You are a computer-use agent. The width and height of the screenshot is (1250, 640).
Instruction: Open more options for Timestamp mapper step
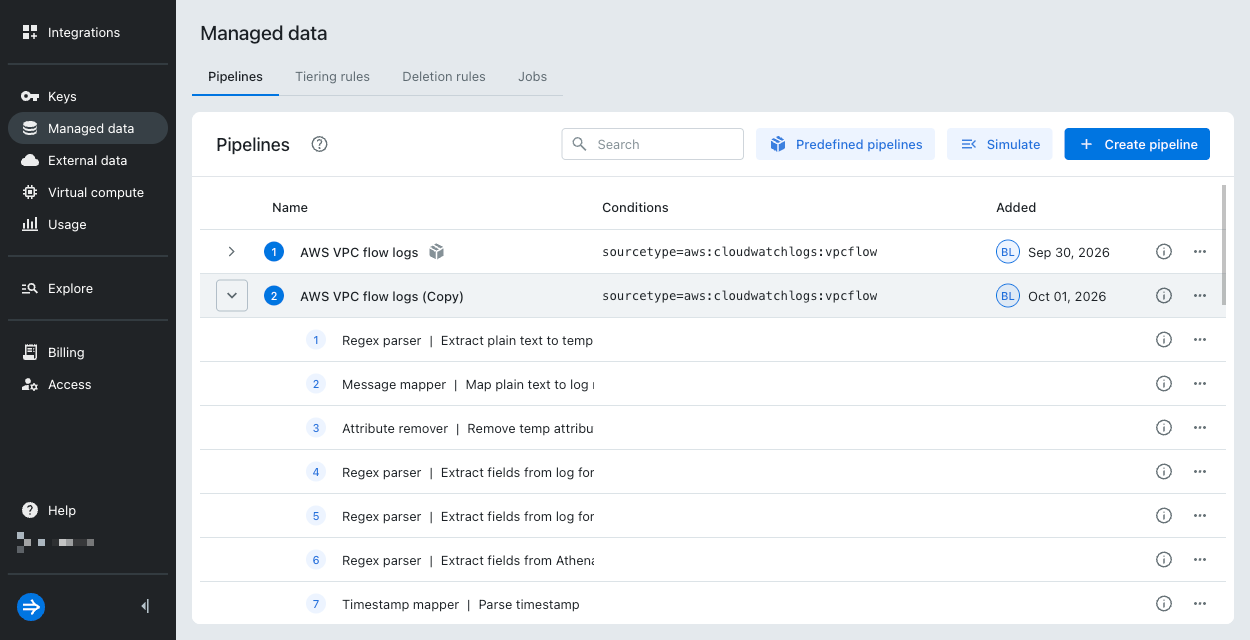[1200, 604]
